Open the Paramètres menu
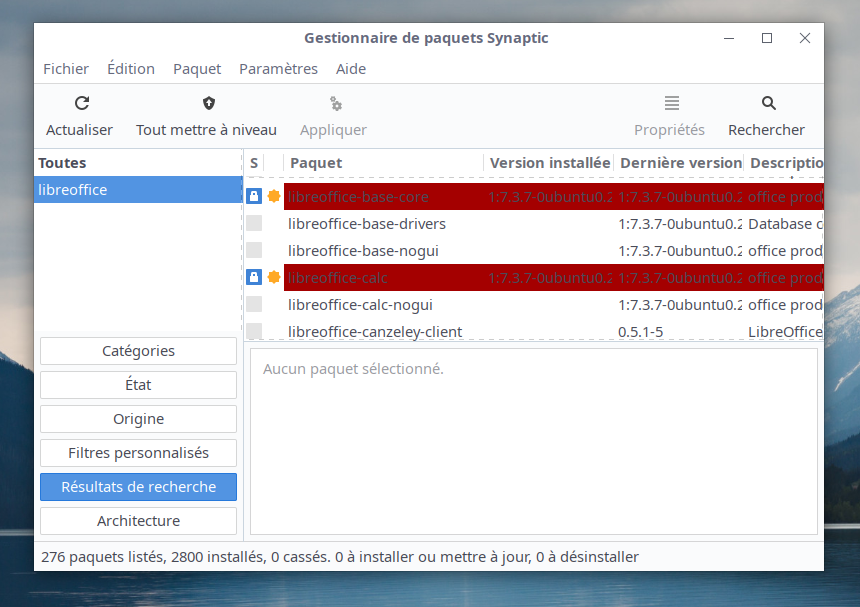 [278, 69]
